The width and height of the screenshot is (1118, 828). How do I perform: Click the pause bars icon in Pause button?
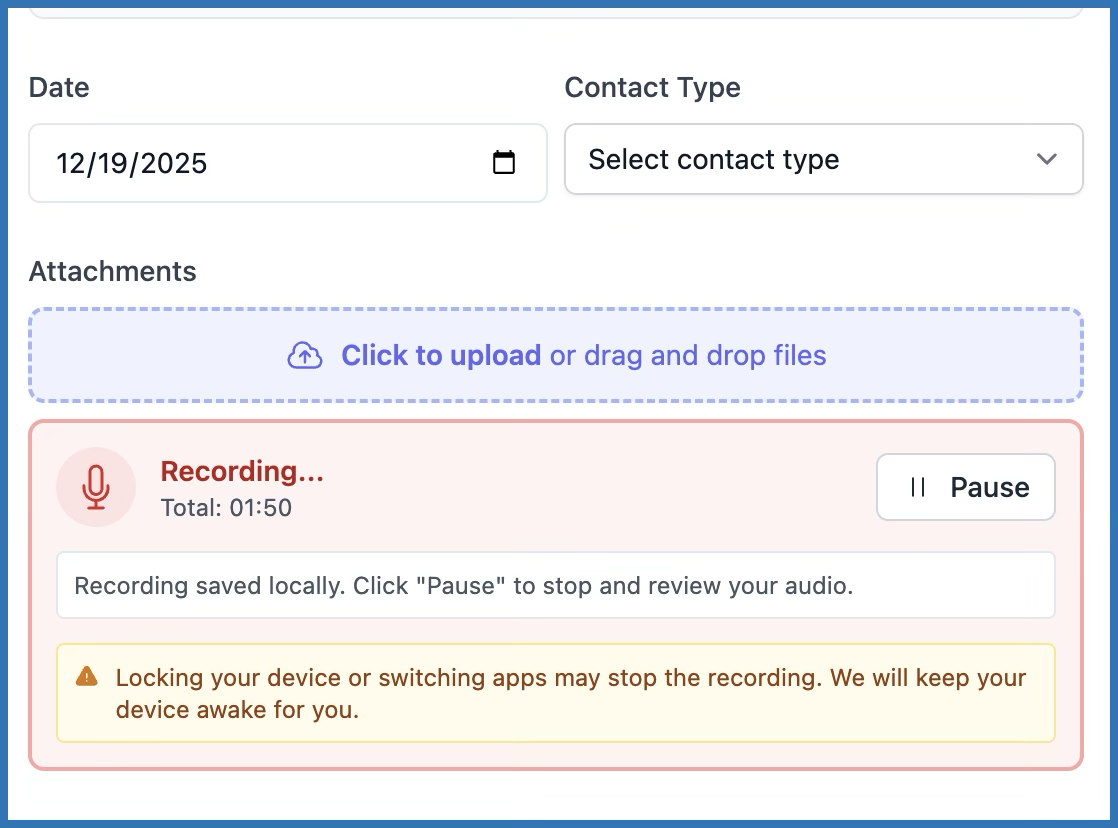coord(917,487)
